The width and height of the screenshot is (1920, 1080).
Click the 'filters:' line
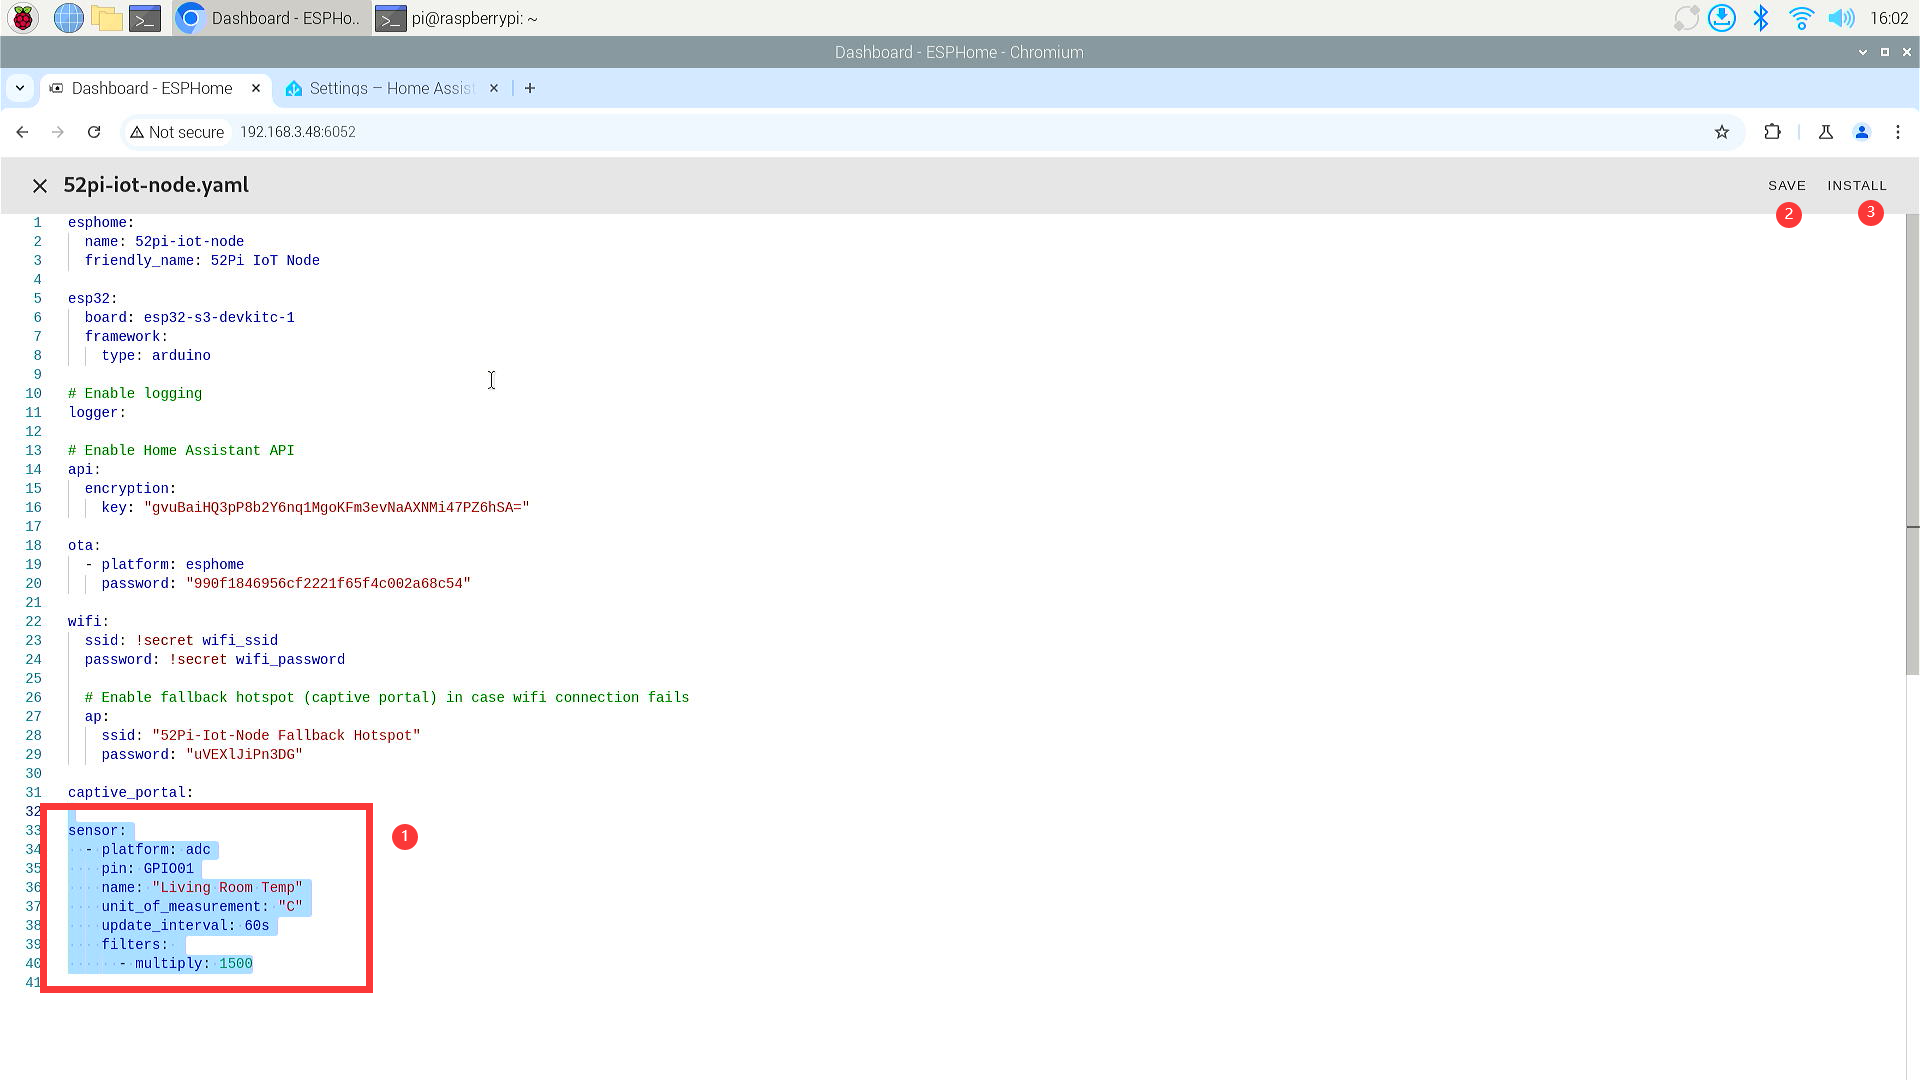[135, 945]
